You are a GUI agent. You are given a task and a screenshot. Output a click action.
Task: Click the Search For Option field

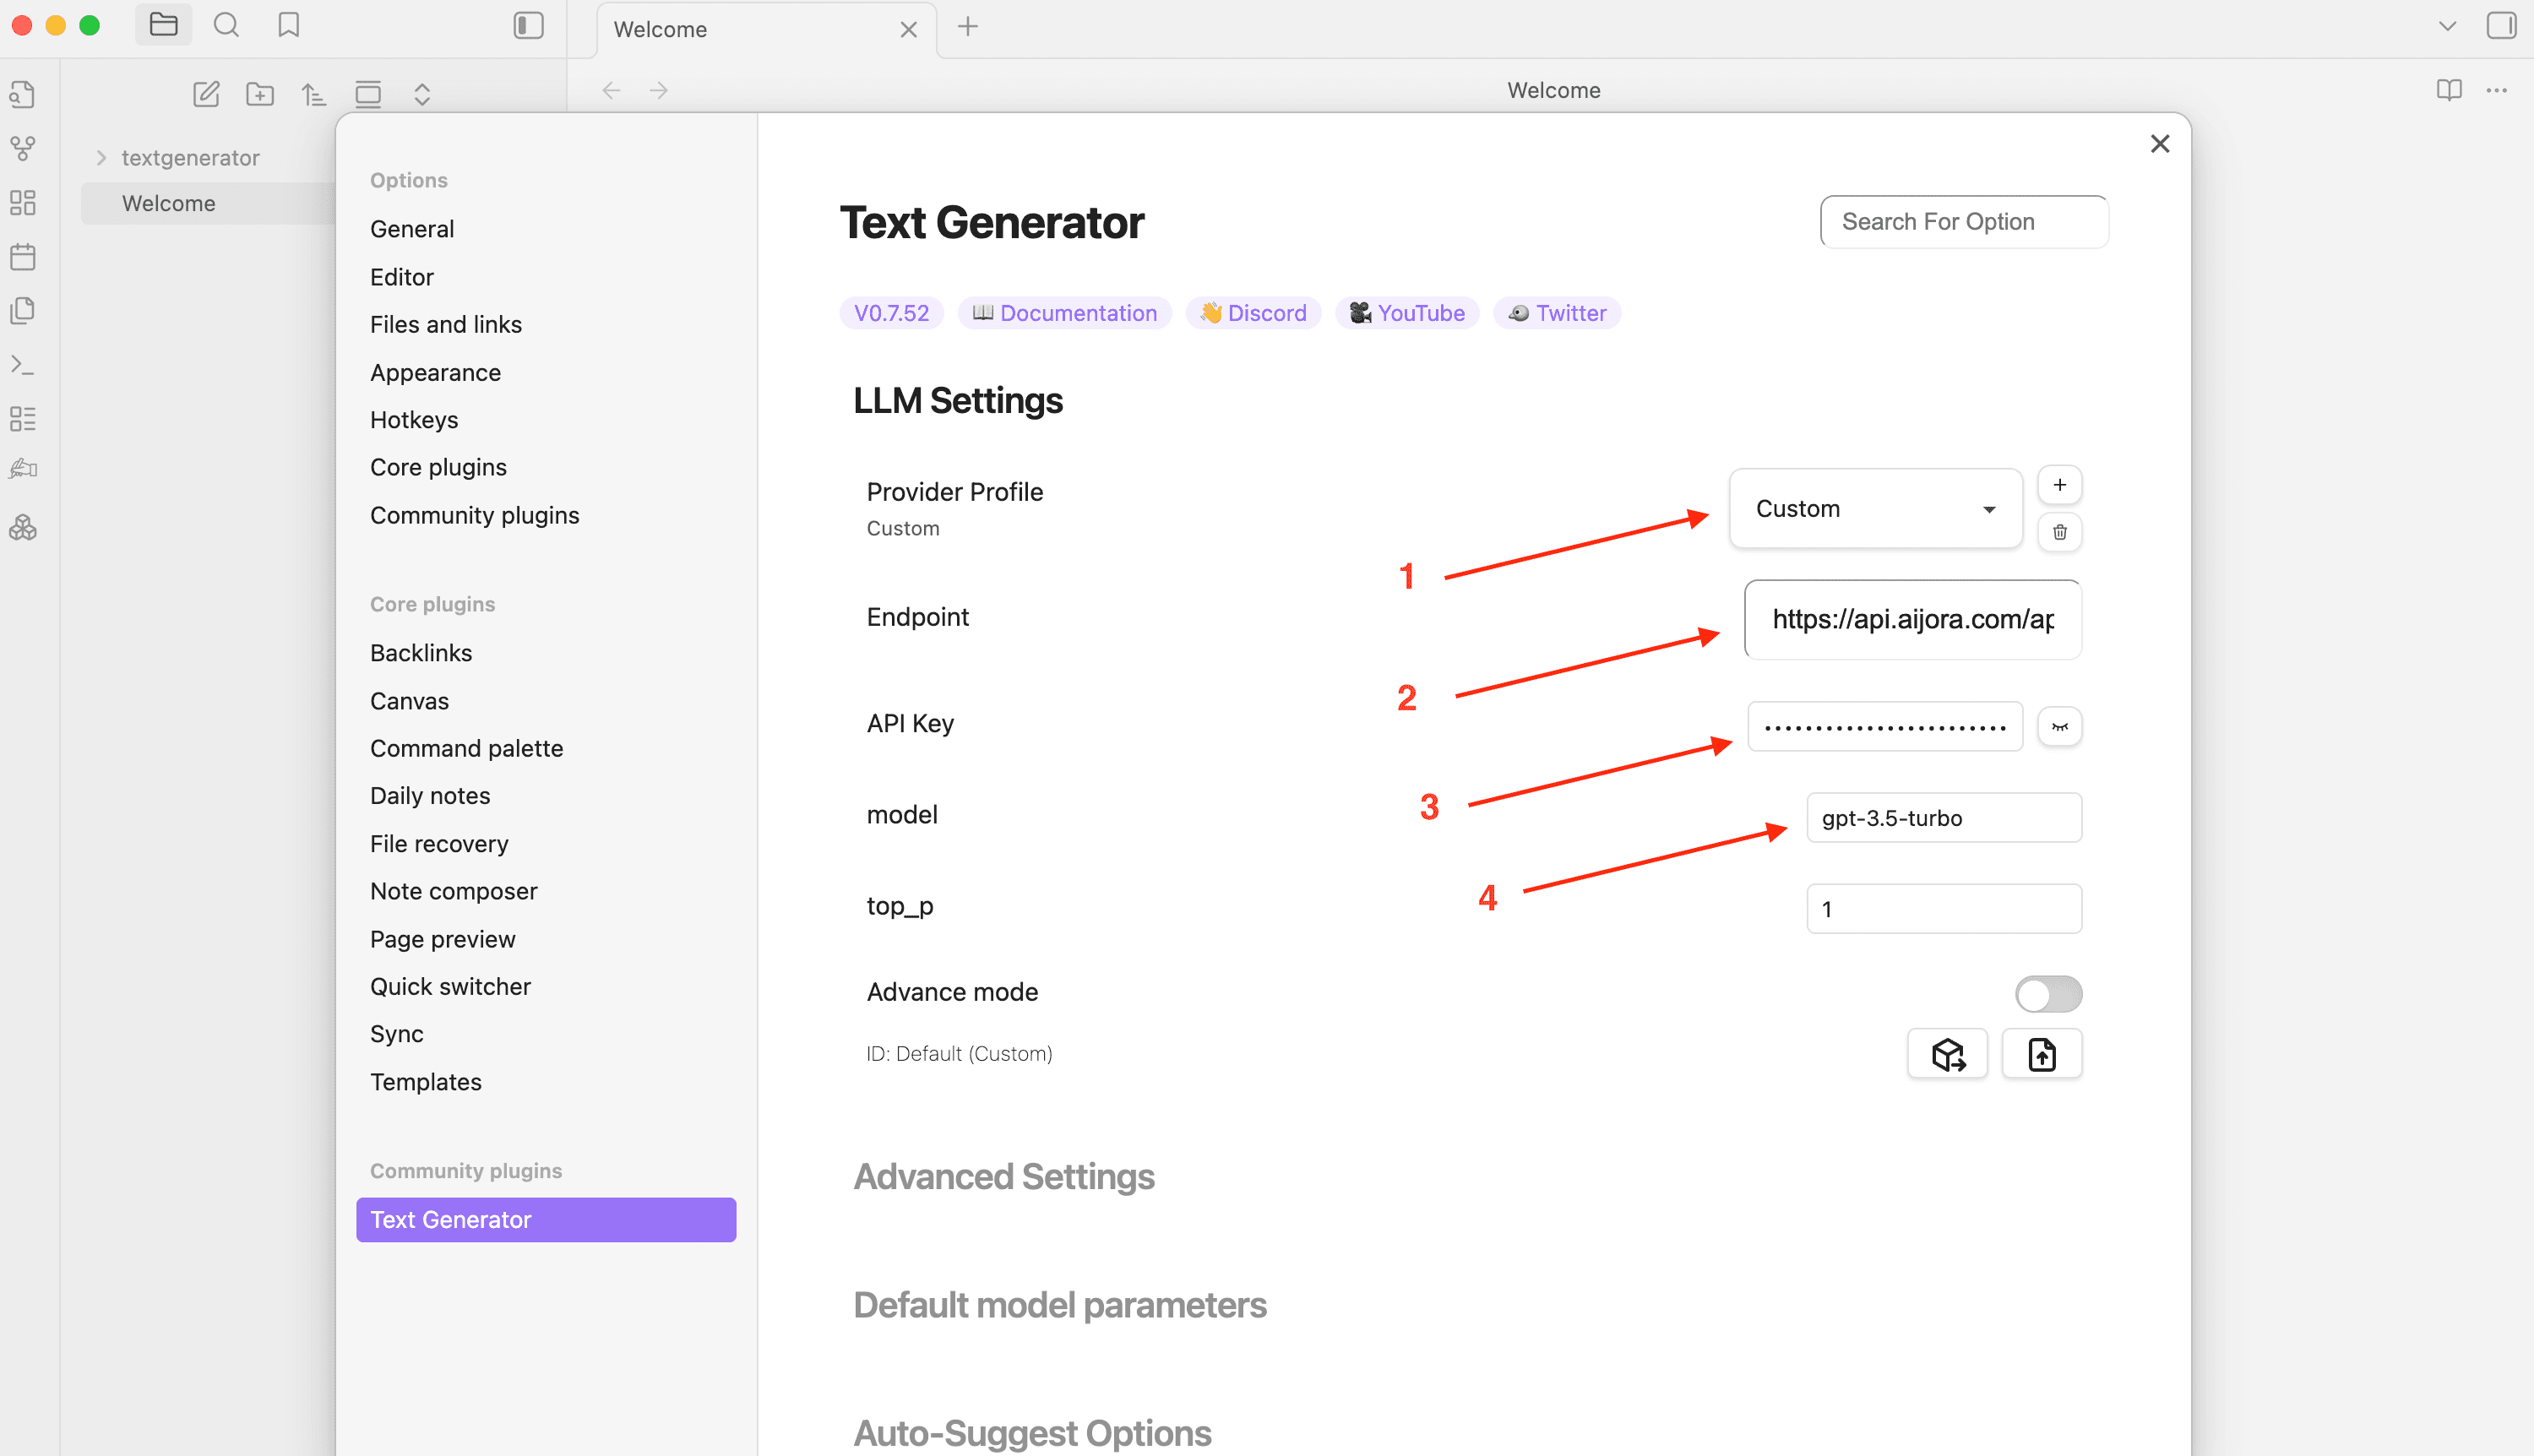click(x=1963, y=222)
